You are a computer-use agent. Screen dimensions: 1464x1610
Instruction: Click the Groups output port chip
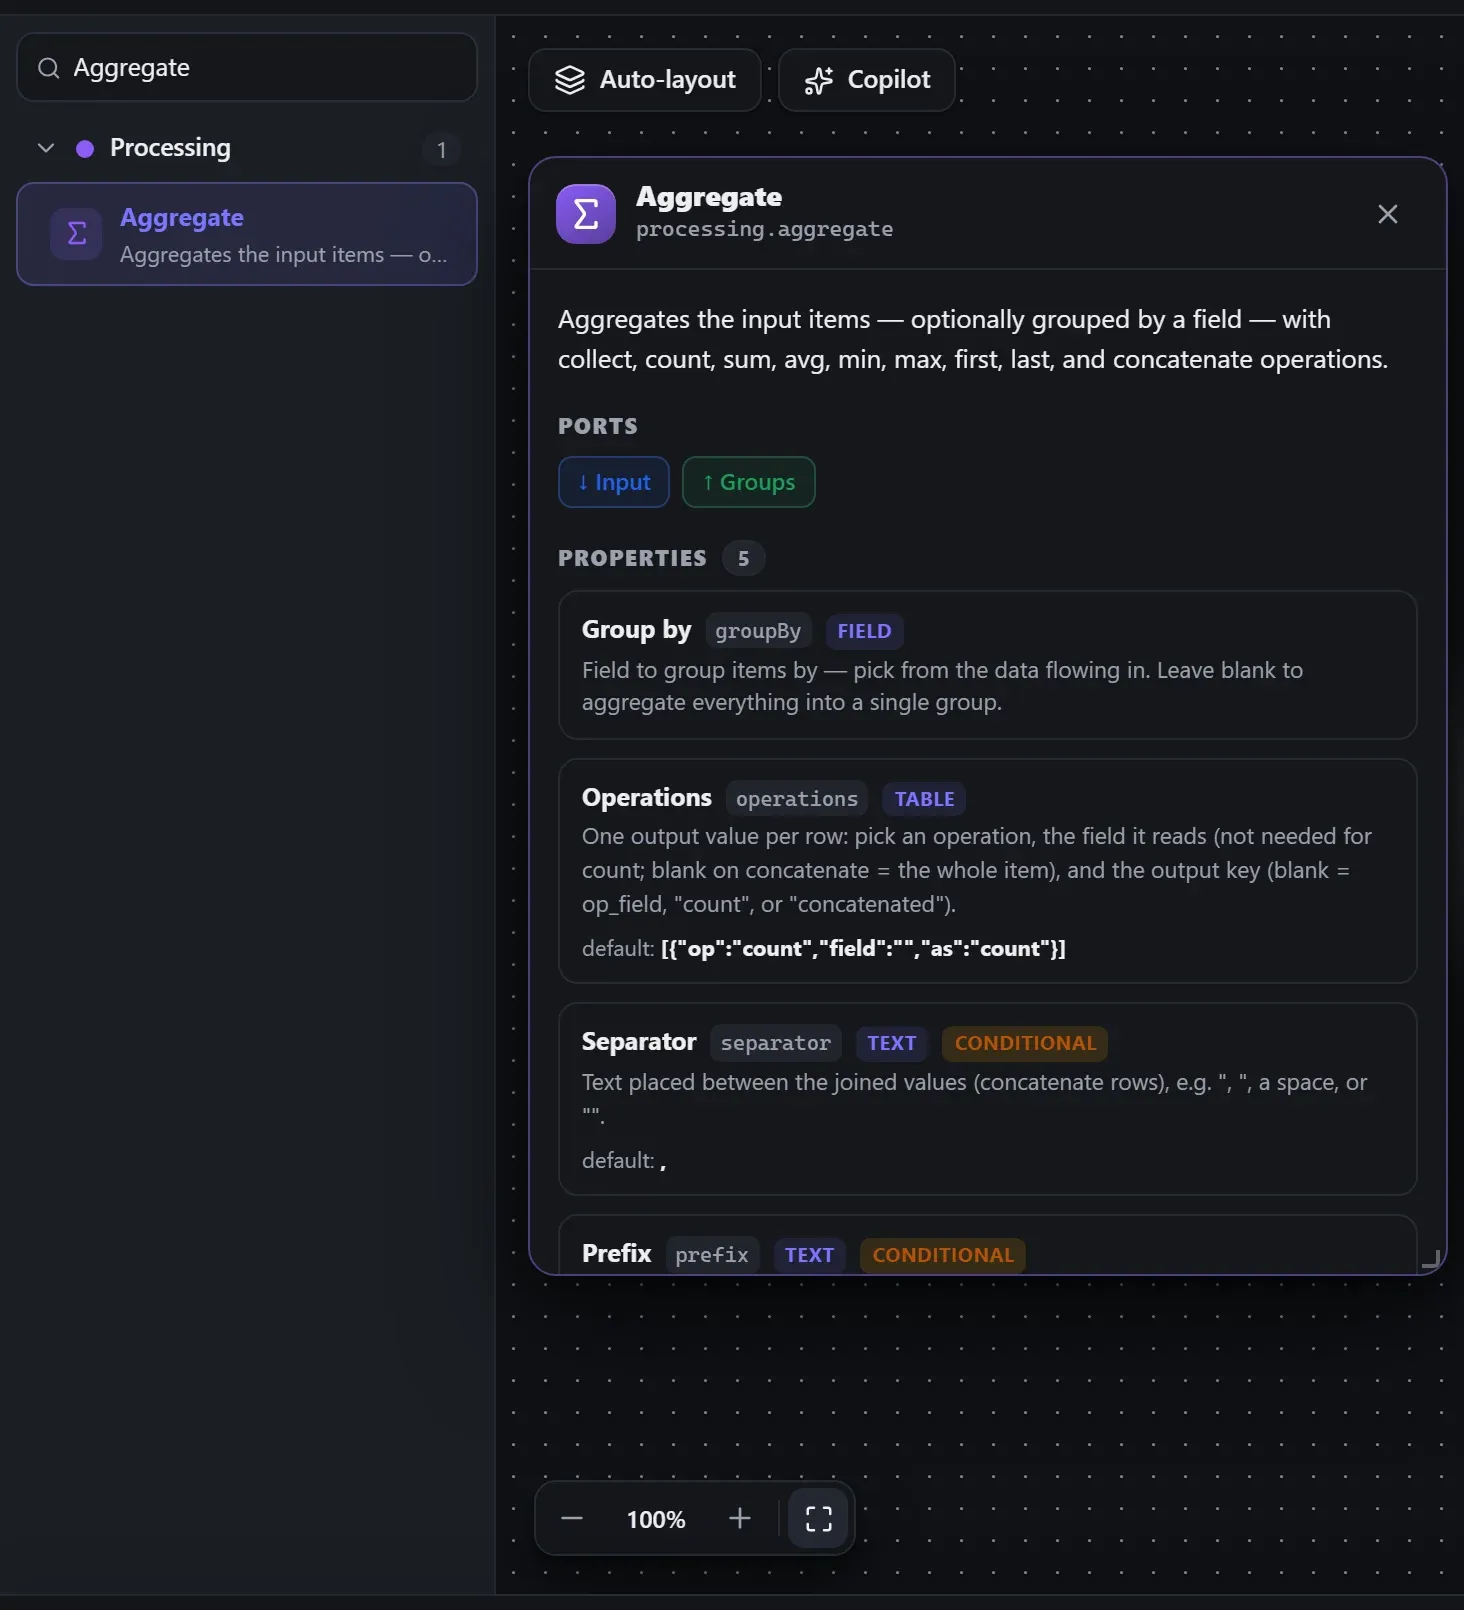[749, 482]
